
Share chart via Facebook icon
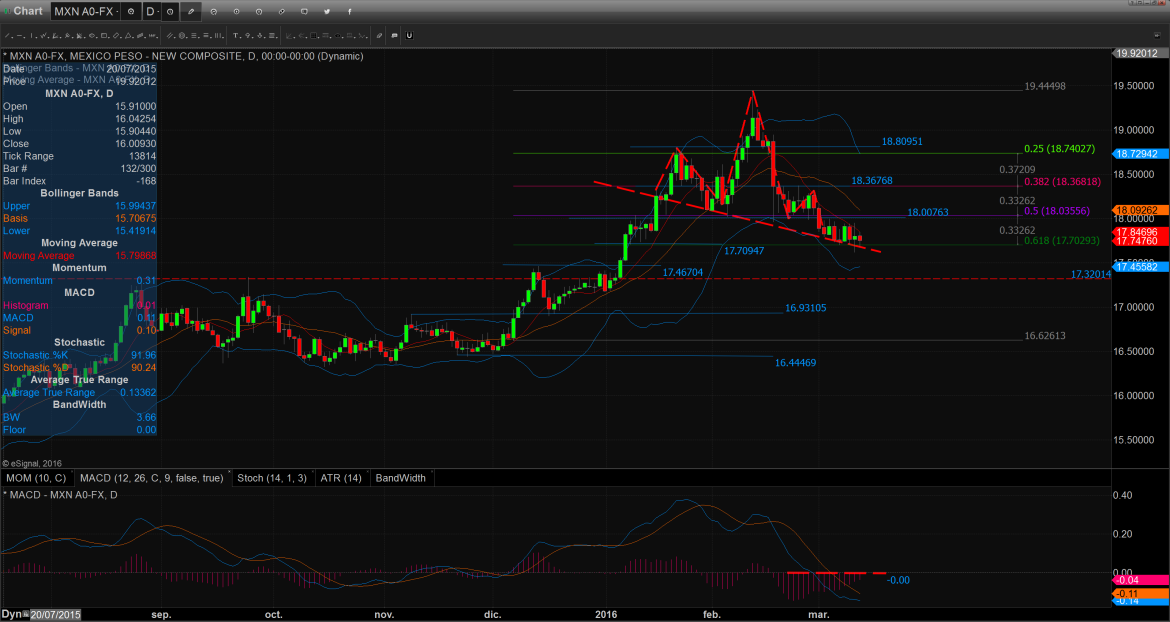click(350, 11)
